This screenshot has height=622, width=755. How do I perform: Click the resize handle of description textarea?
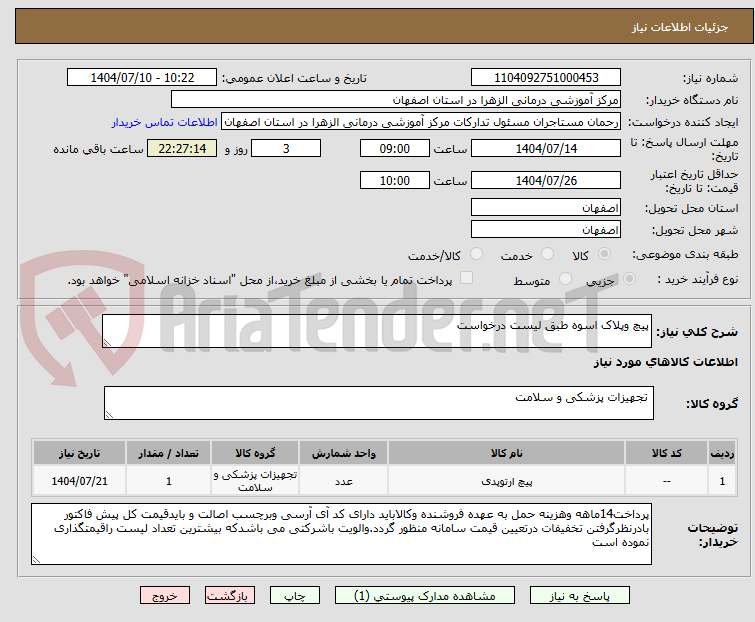pyautogui.click(x=107, y=343)
